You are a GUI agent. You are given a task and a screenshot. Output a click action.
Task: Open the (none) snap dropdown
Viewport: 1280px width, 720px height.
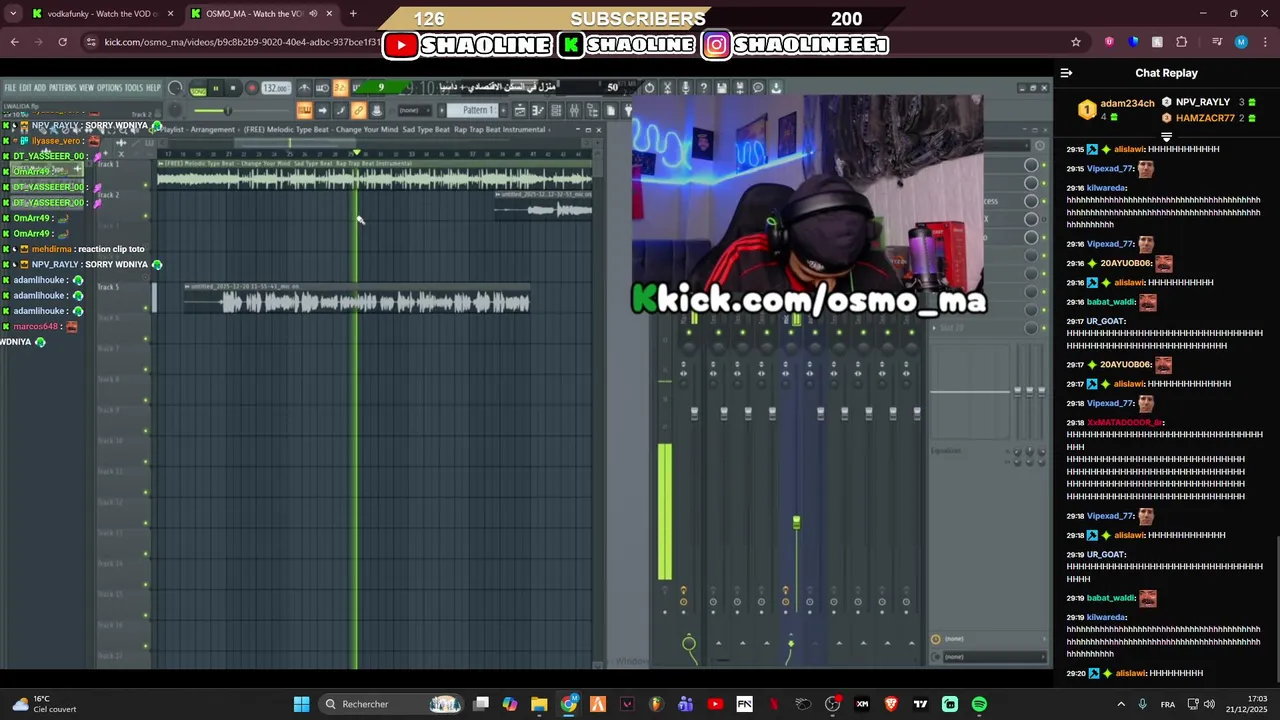click(x=415, y=110)
